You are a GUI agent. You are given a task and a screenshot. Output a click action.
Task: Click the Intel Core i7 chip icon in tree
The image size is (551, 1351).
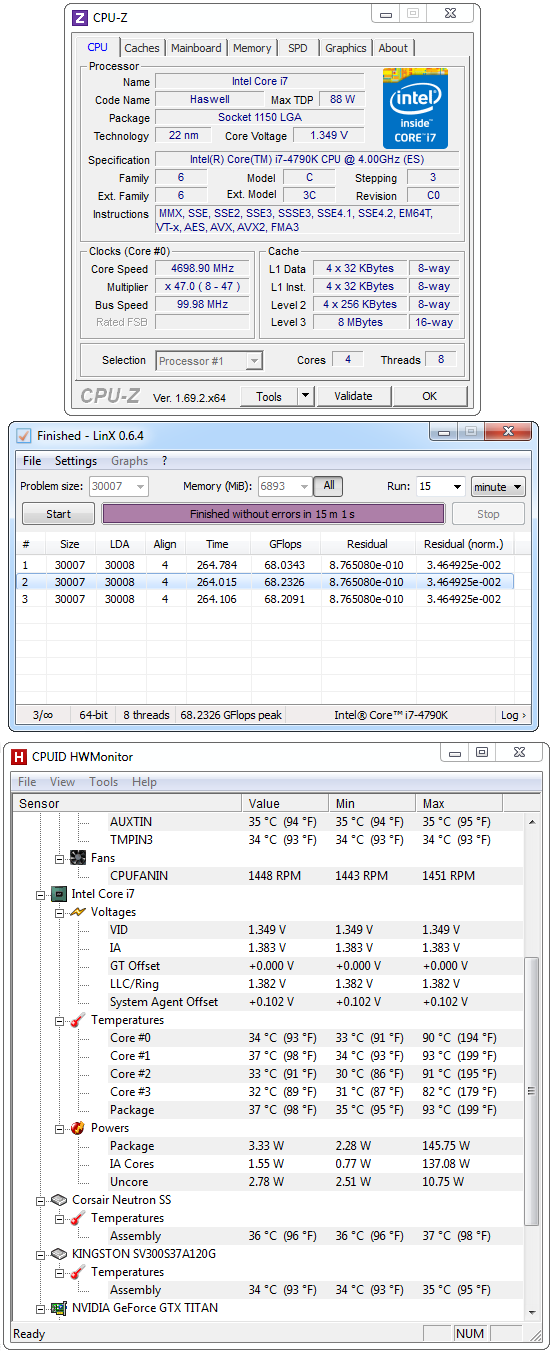[x=59, y=894]
